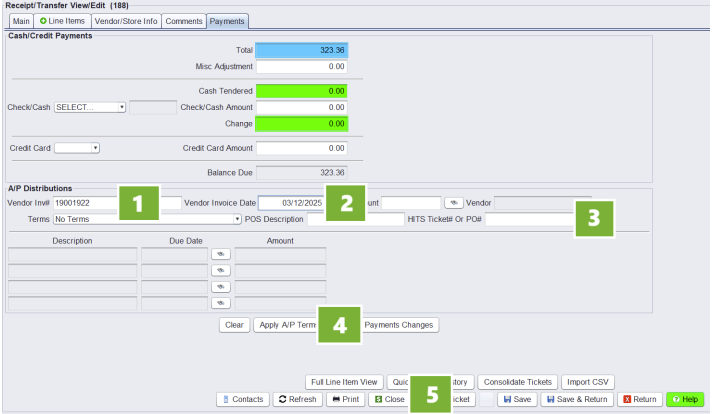Go to the Comments tab
The image size is (713, 414).
(184, 20)
